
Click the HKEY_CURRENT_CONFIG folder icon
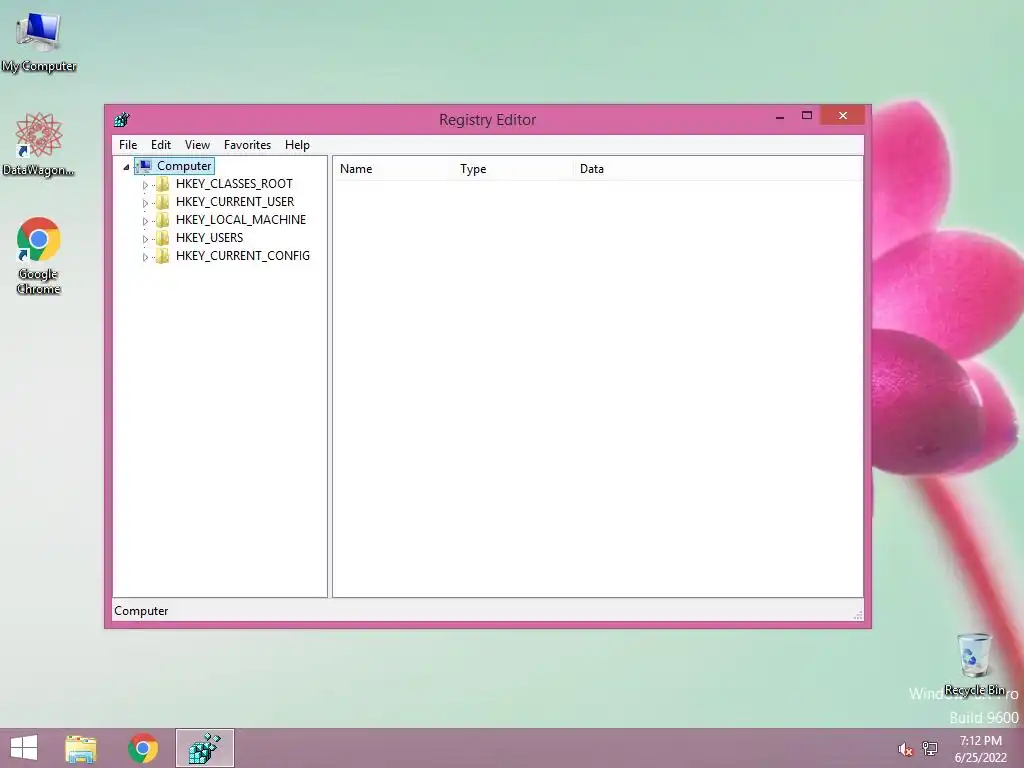click(162, 256)
